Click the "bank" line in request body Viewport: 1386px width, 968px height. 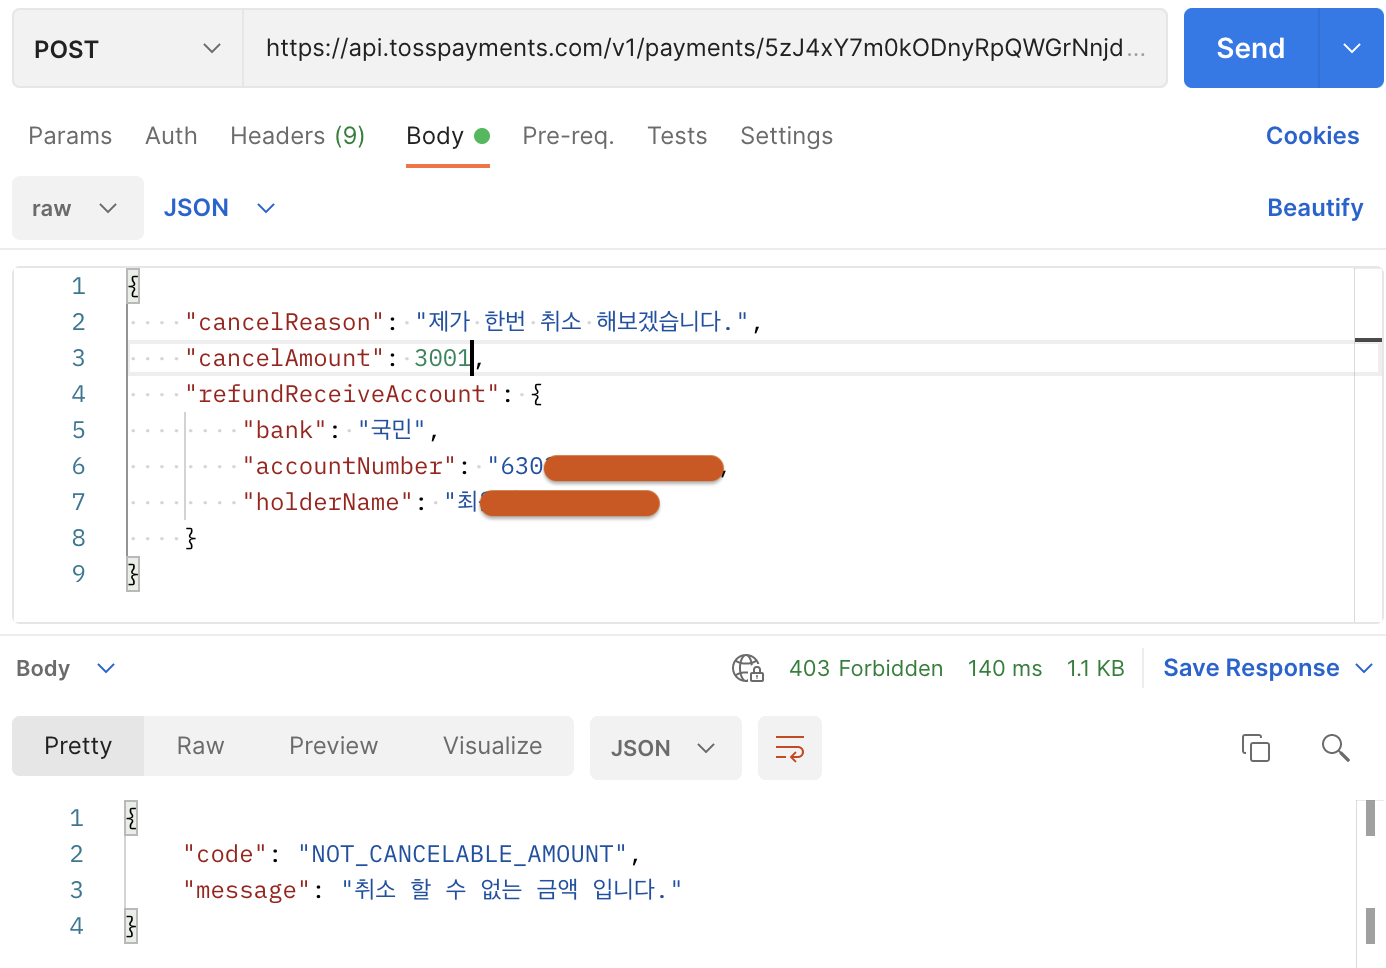[x=341, y=430]
